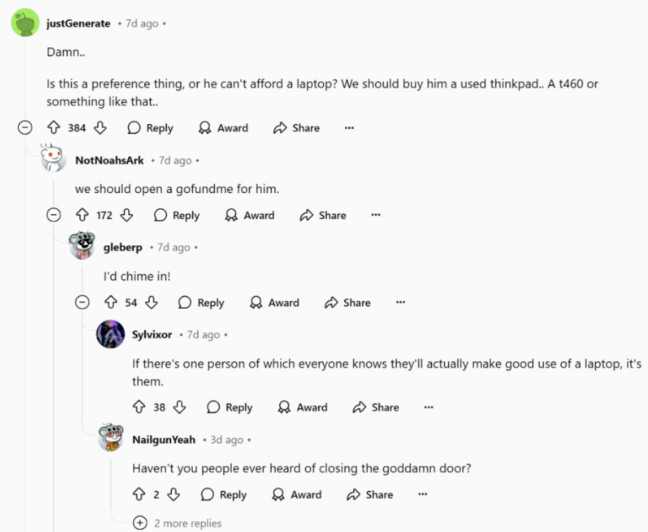Reply to NailgunYeah's comment
648x532 pixels.
pos(224,494)
